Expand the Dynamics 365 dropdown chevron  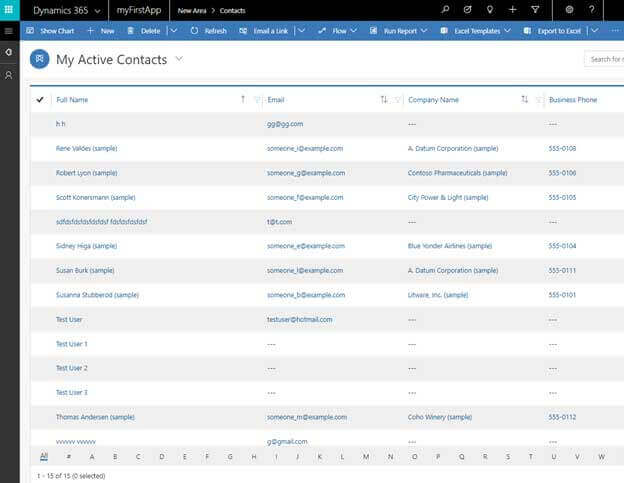click(x=97, y=10)
